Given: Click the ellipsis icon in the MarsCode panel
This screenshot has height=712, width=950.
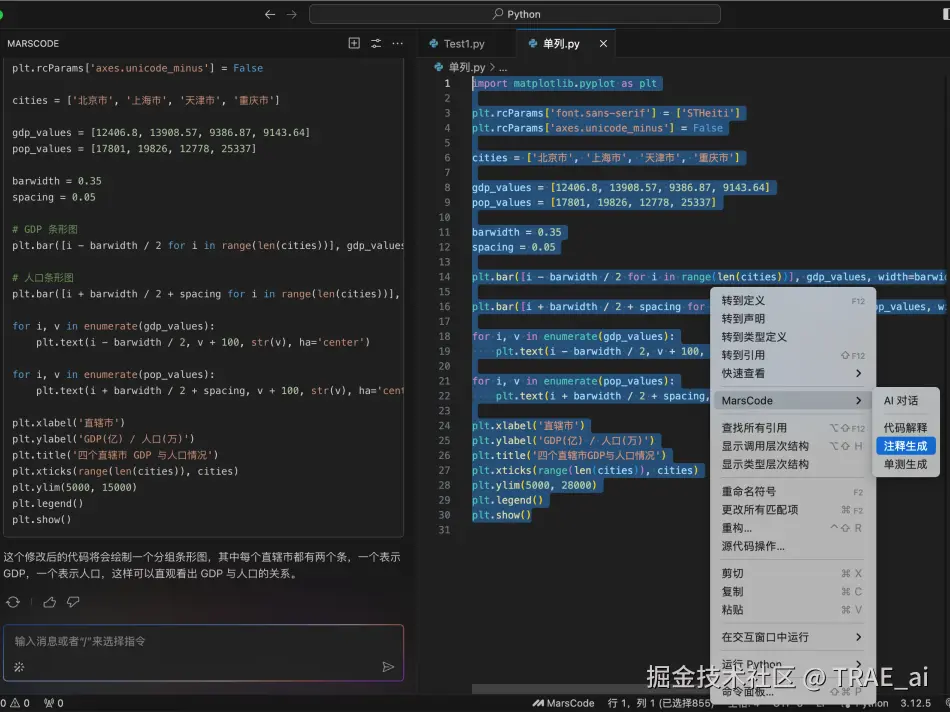Looking at the screenshot, I should (398, 43).
